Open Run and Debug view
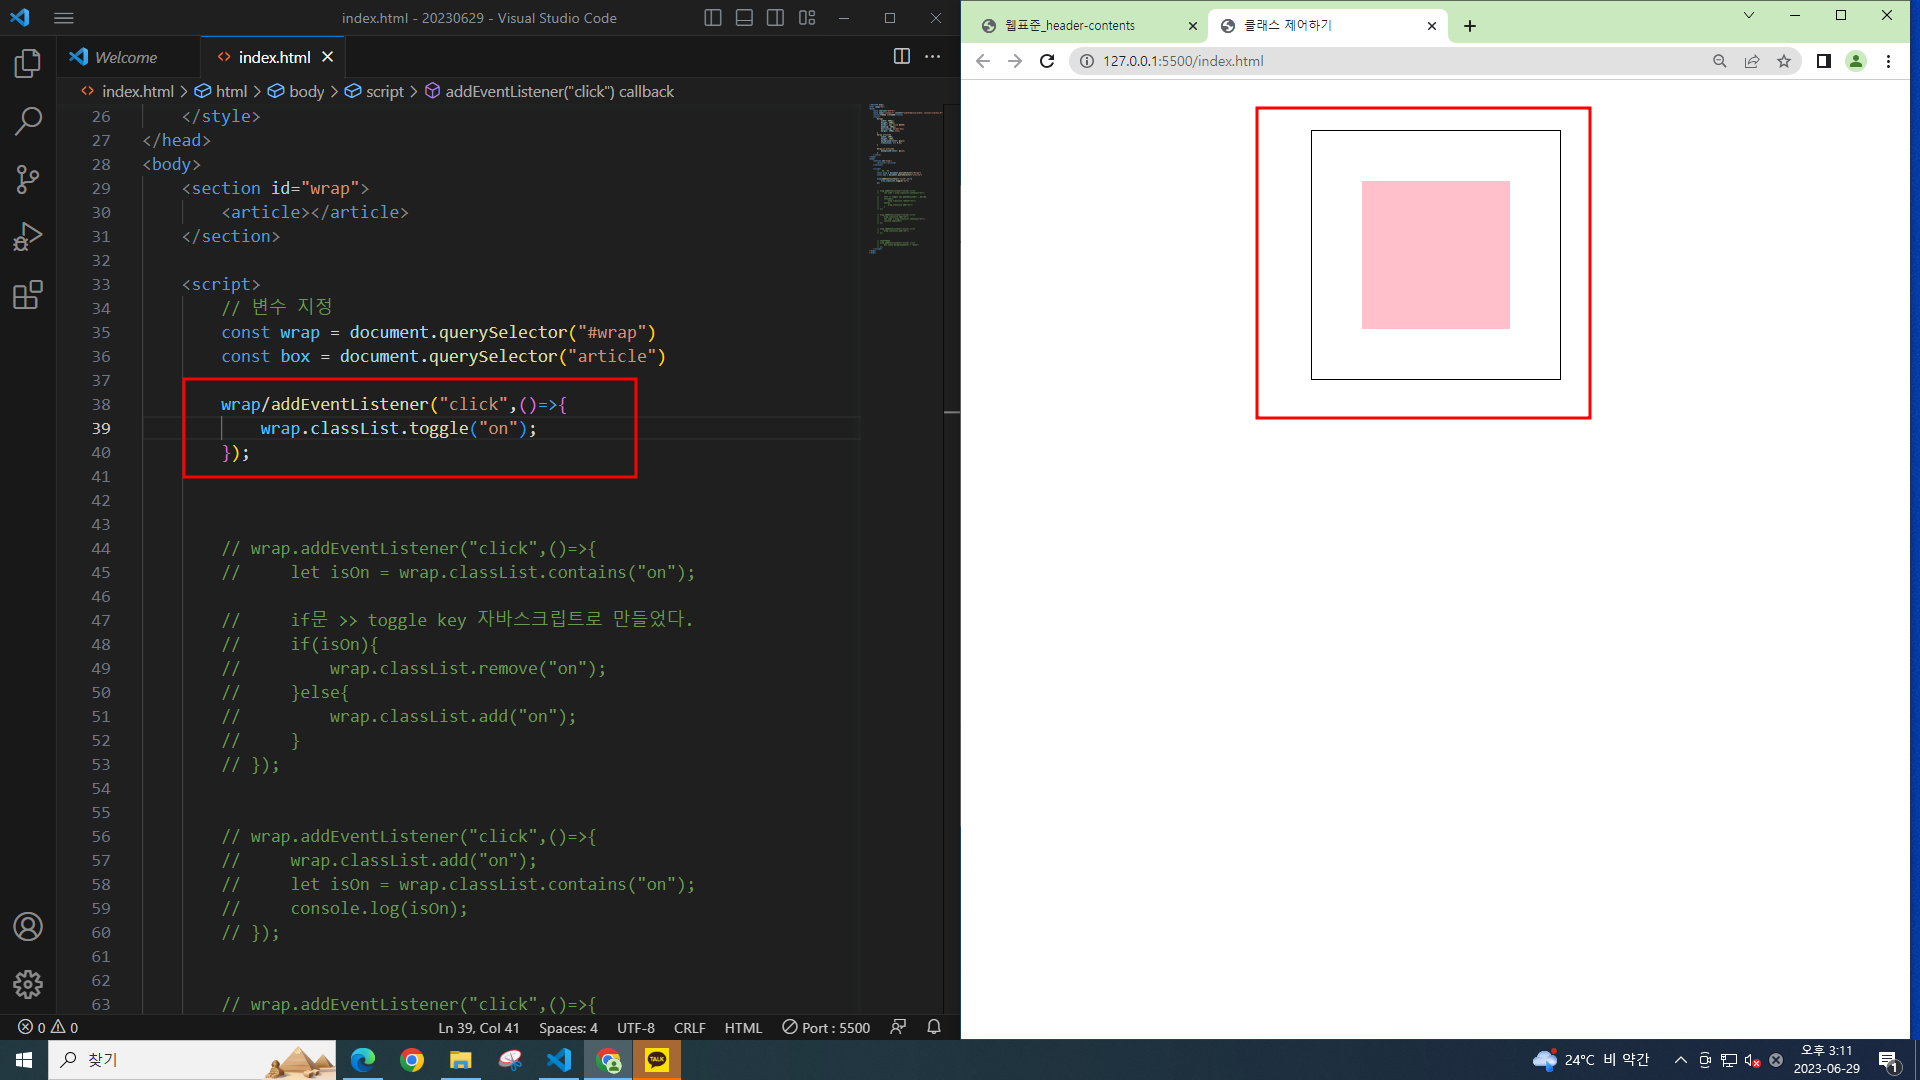Screen dimensions: 1920x1080 click(x=28, y=237)
